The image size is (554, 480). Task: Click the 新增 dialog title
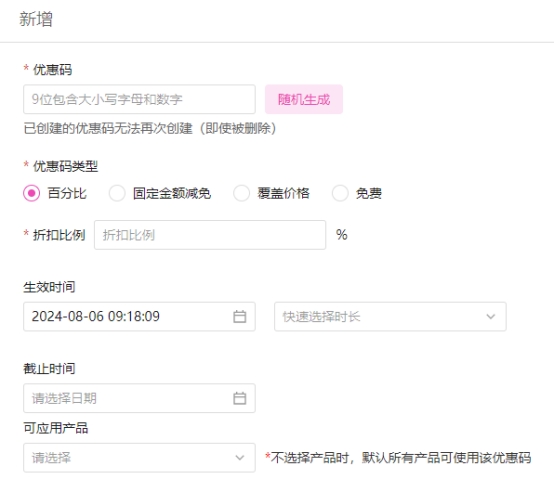(x=36, y=19)
